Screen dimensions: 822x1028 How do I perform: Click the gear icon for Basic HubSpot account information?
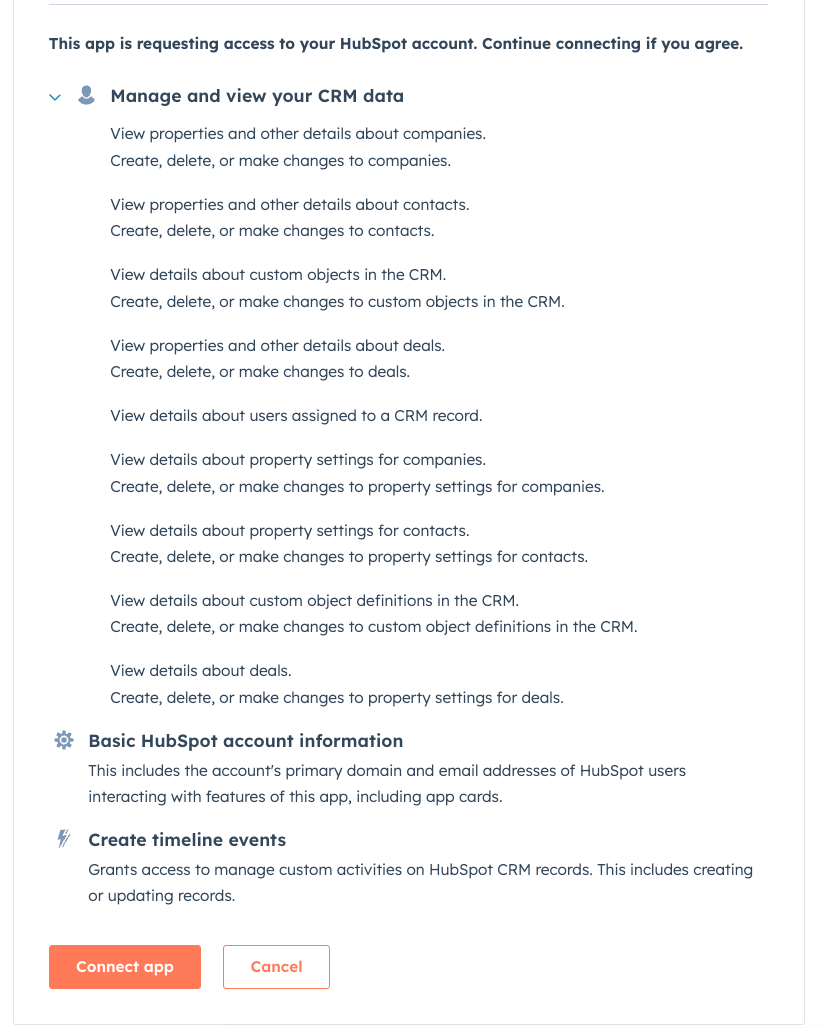tap(64, 741)
